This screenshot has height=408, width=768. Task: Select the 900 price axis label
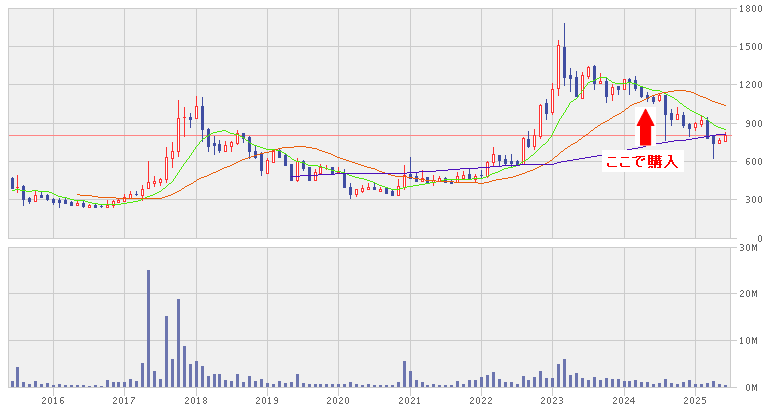coord(756,123)
